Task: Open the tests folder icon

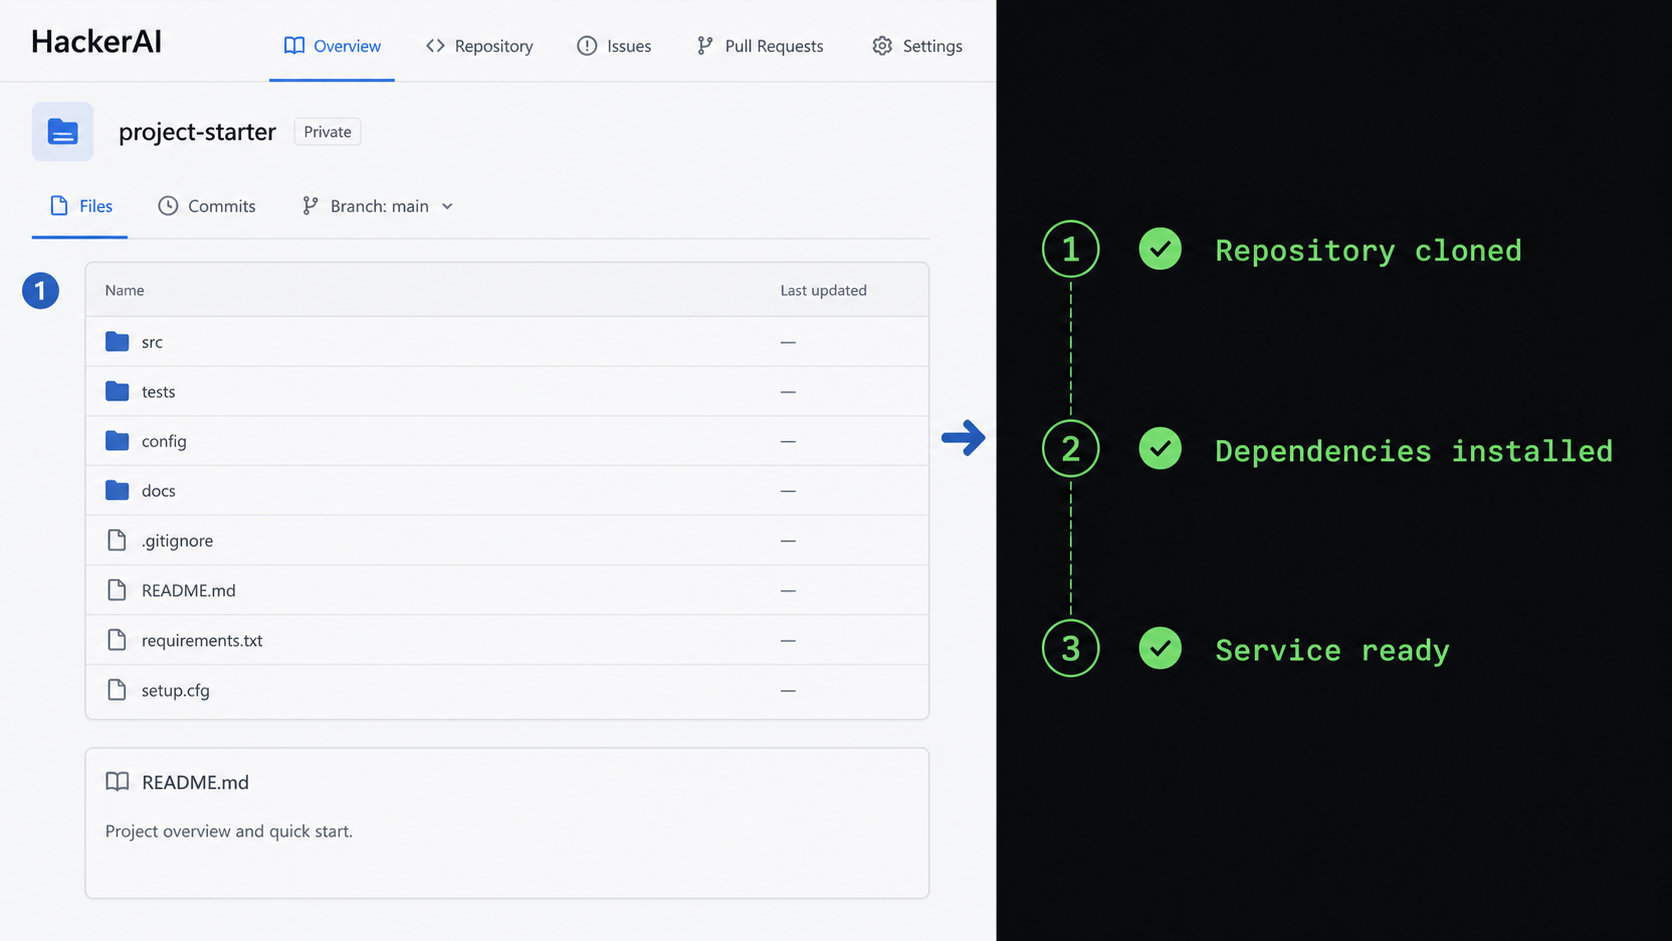Action: tap(117, 391)
